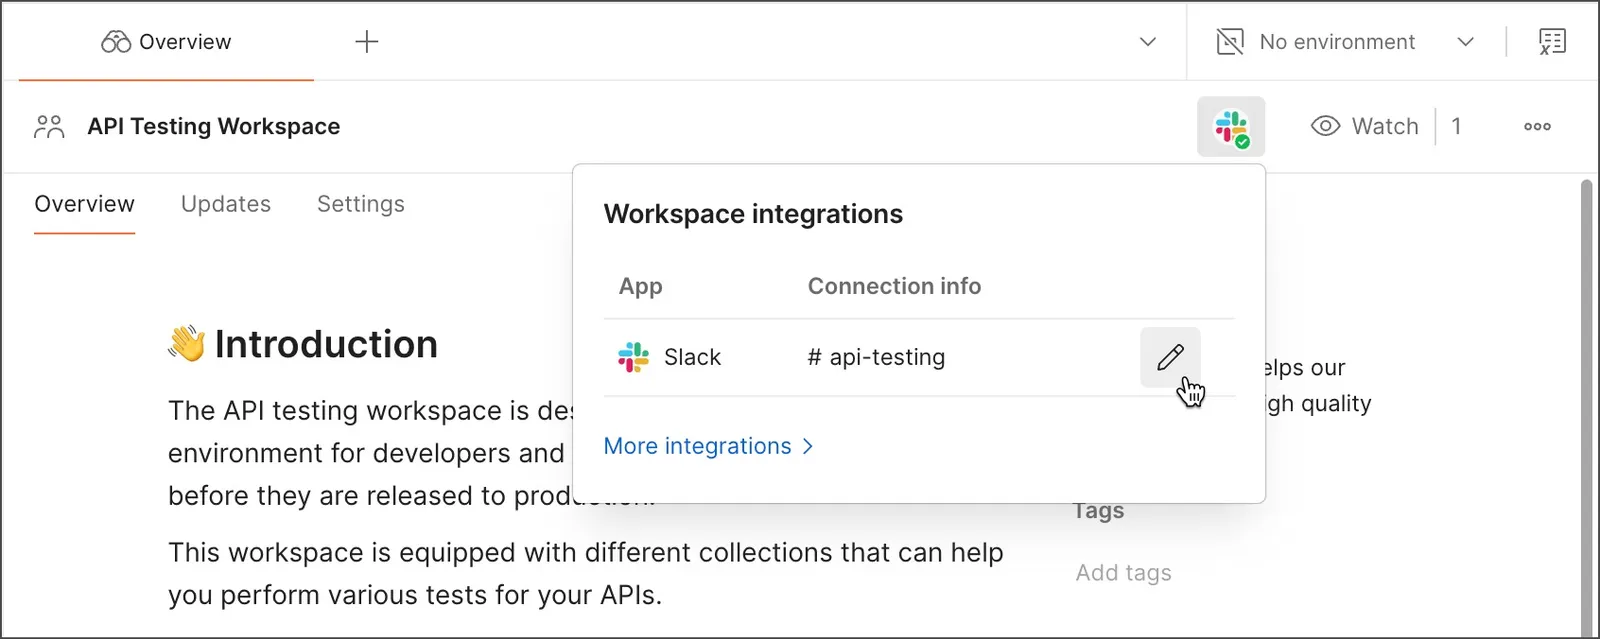This screenshot has height=639, width=1600.
Task: Click the App column header
Action: (640, 286)
